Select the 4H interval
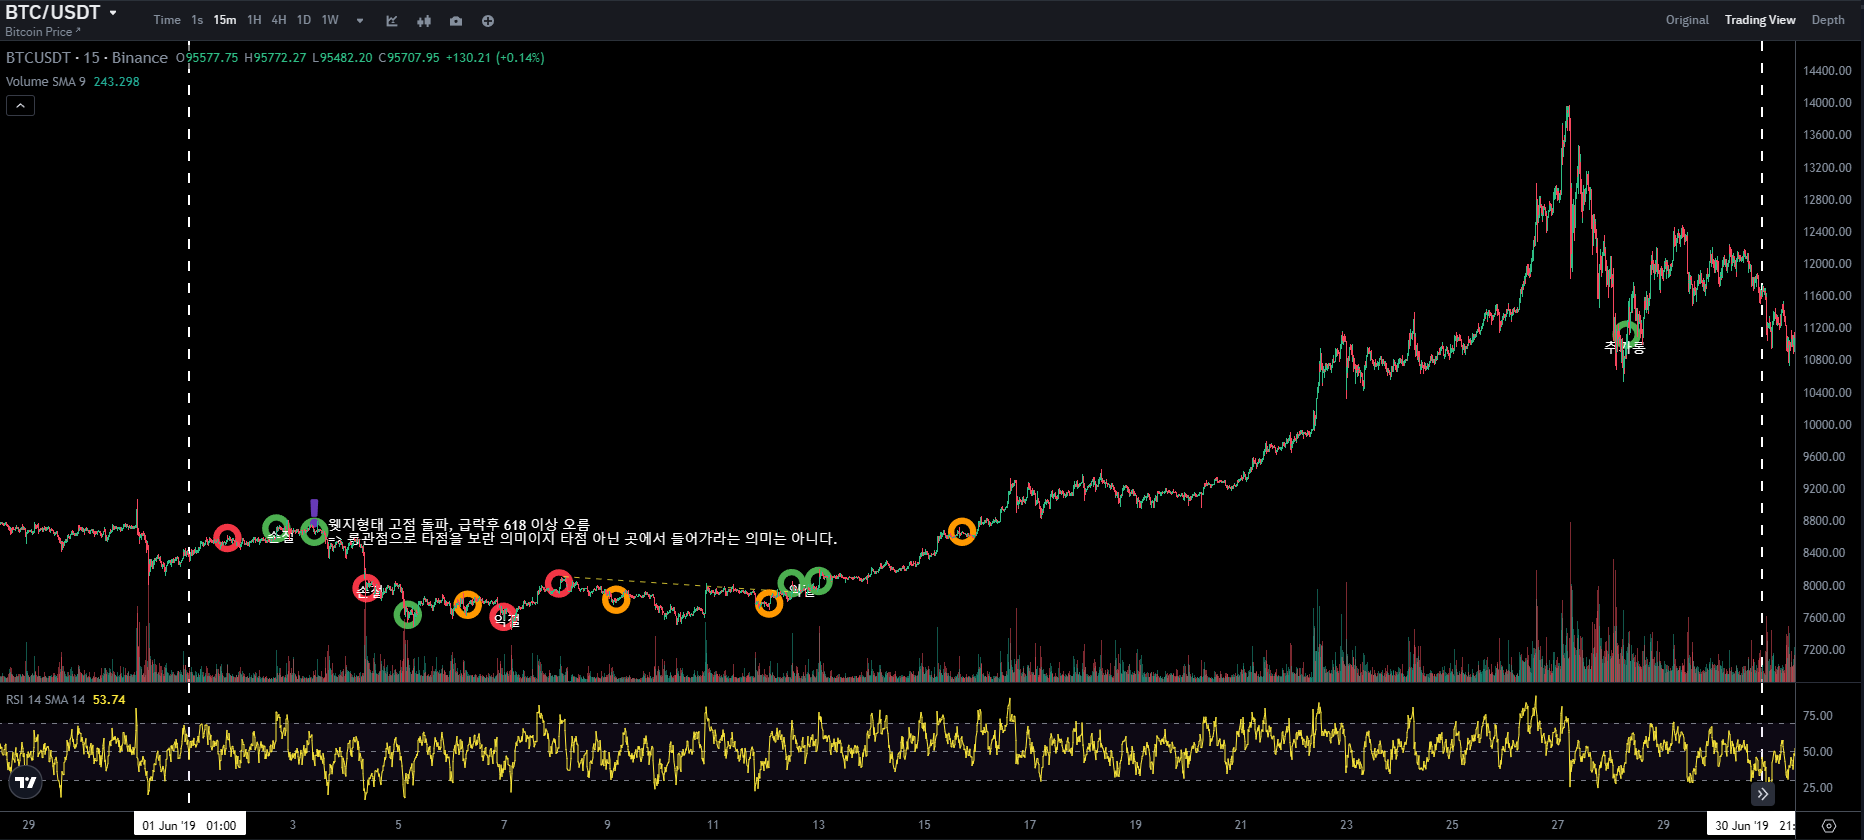This screenshot has height=840, width=1864. coord(279,20)
